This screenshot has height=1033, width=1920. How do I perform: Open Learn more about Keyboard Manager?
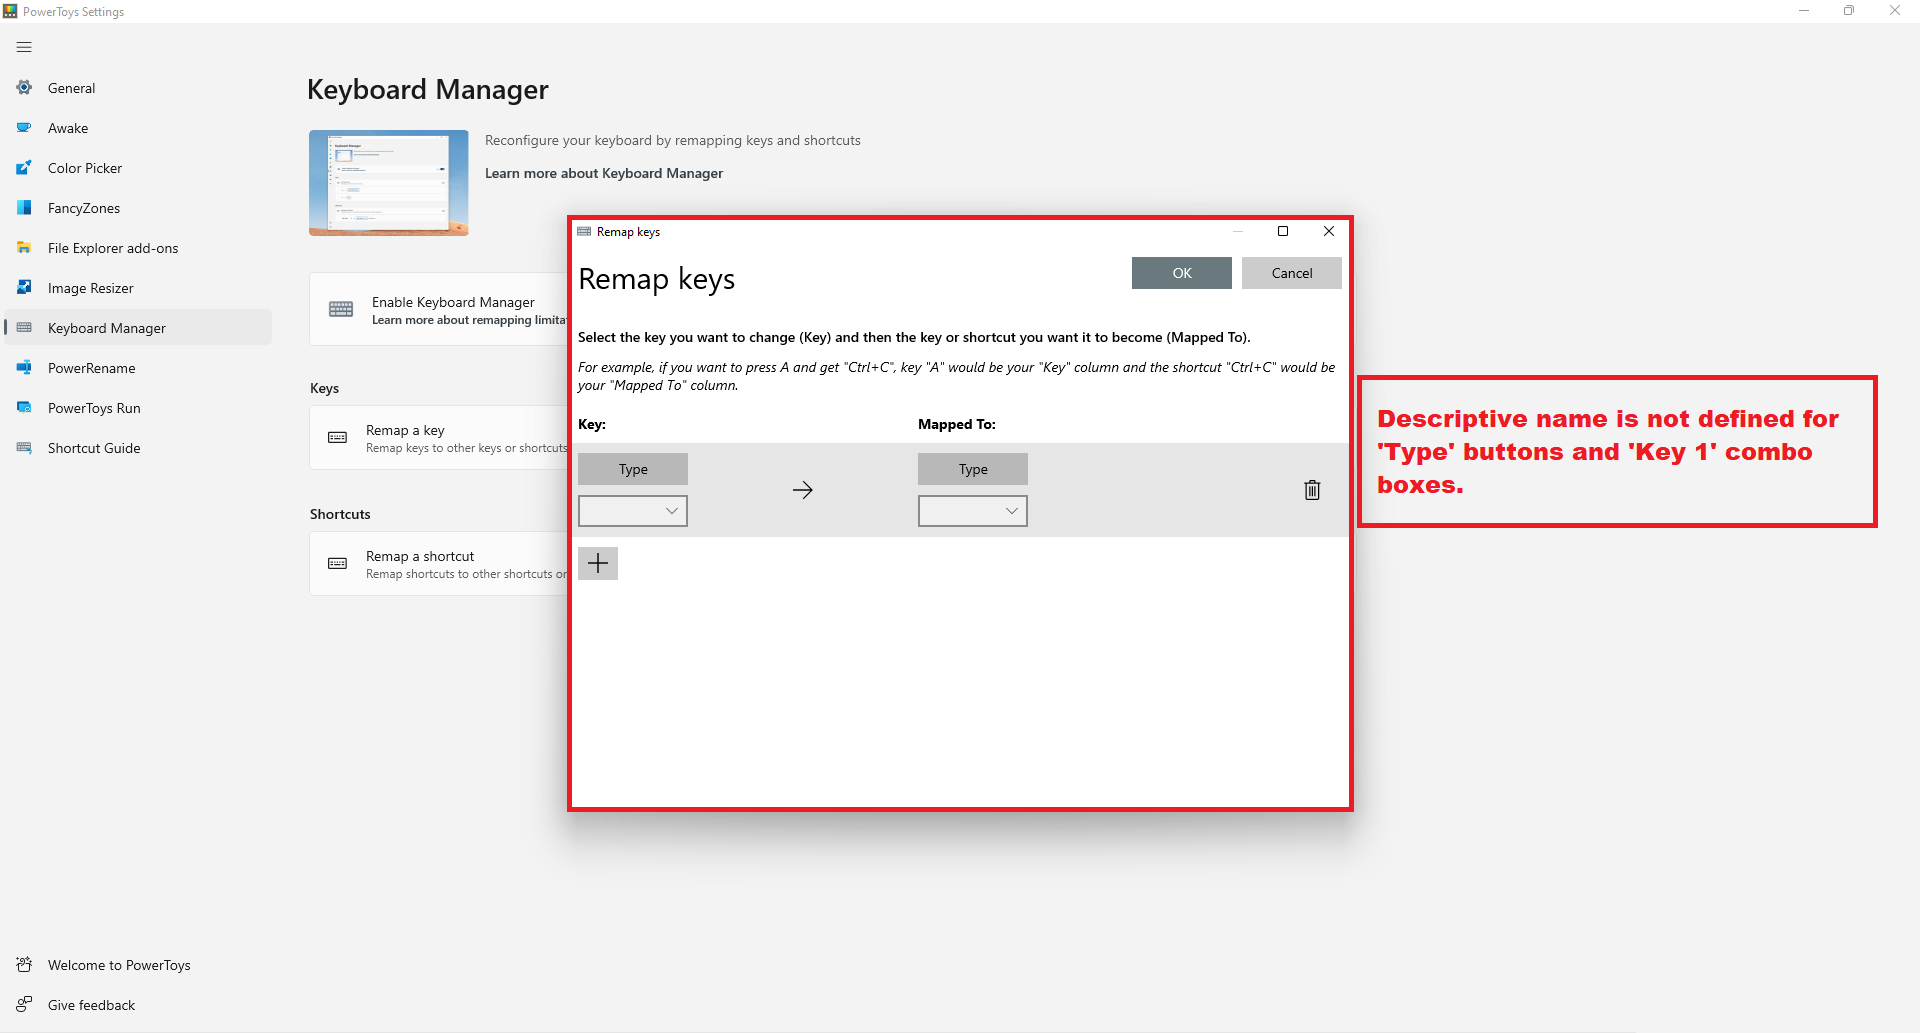coord(604,173)
